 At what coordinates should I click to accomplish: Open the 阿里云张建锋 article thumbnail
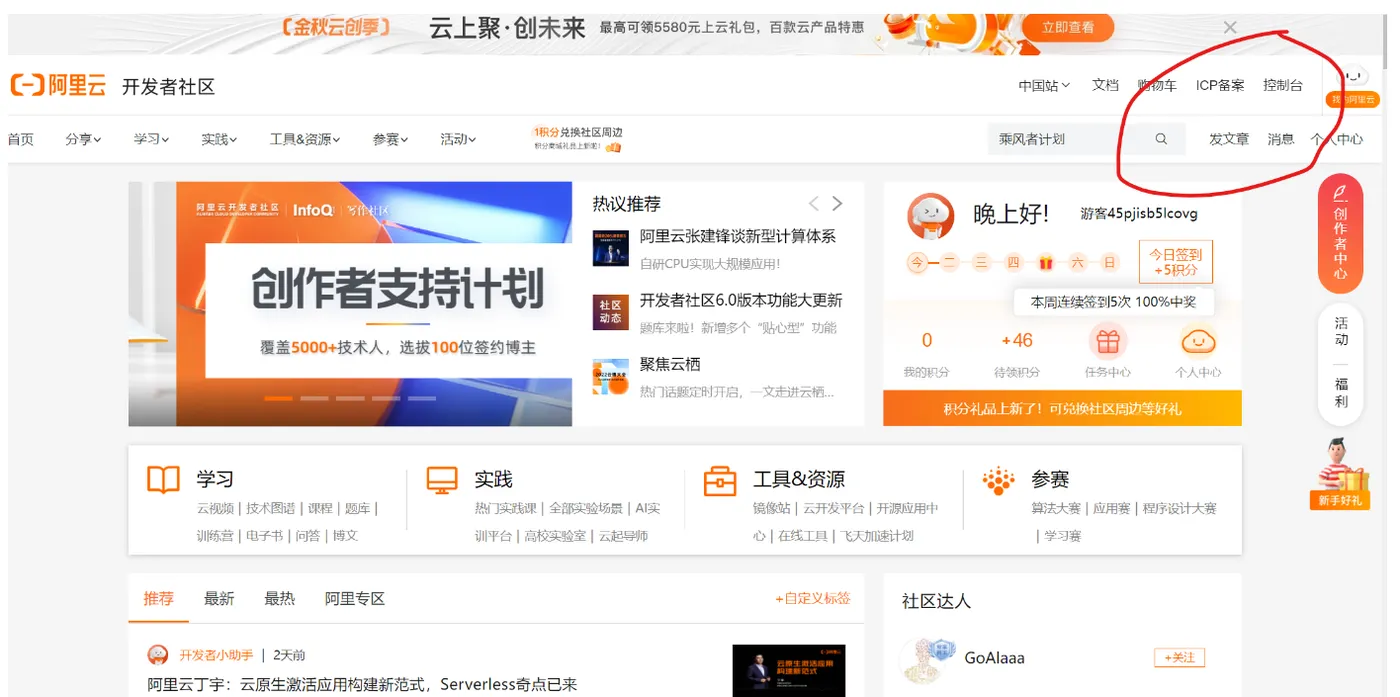[x=610, y=246]
